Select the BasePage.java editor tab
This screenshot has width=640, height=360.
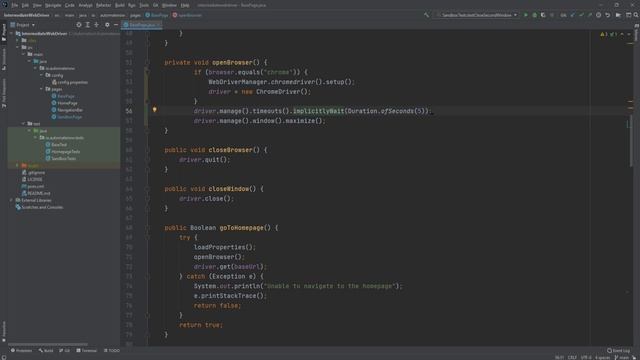click(142, 25)
